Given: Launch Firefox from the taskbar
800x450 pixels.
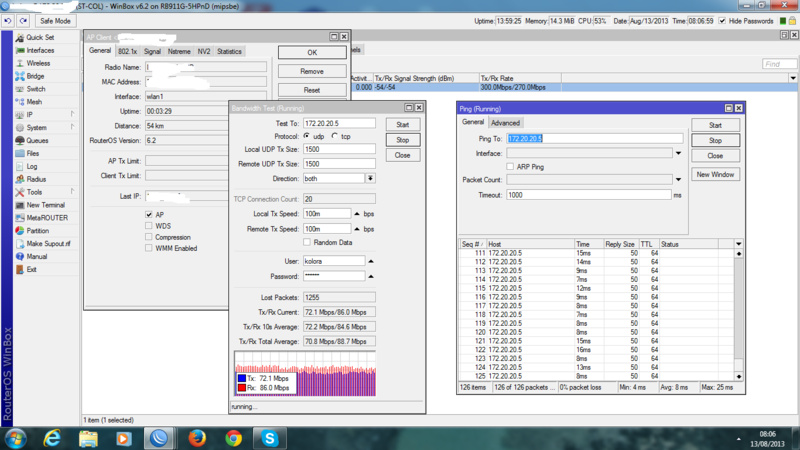Looking at the screenshot, I should [x=196, y=438].
